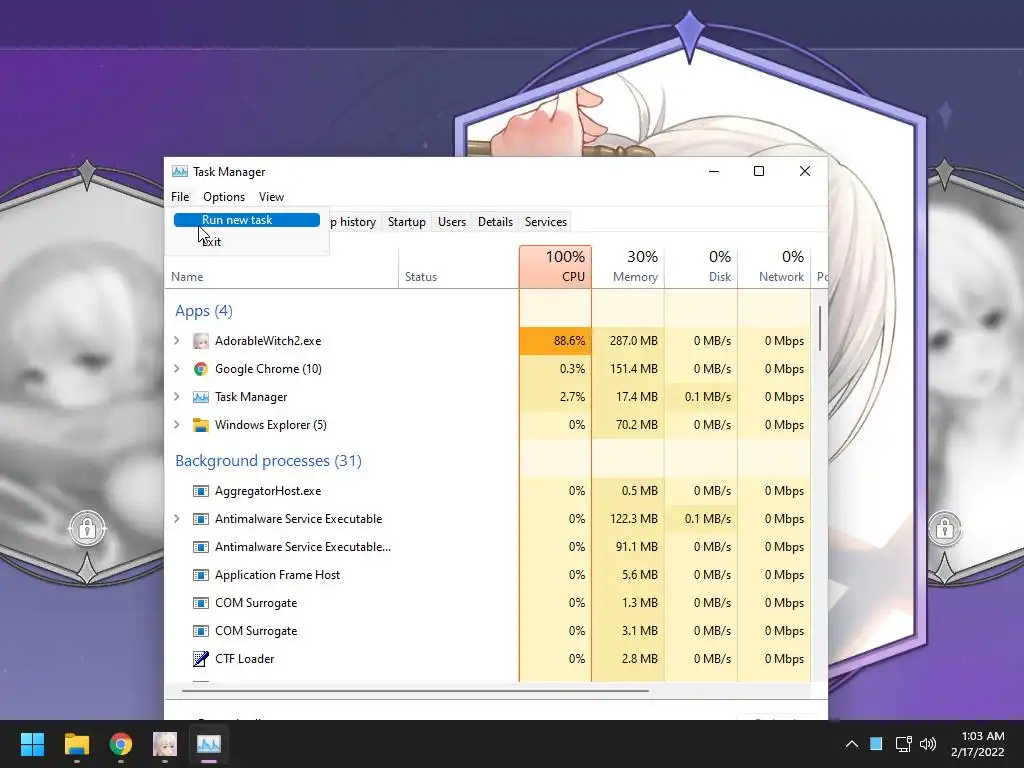1024x768 pixels.
Task: Open the Windows Start menu
Action: [32, 744]
